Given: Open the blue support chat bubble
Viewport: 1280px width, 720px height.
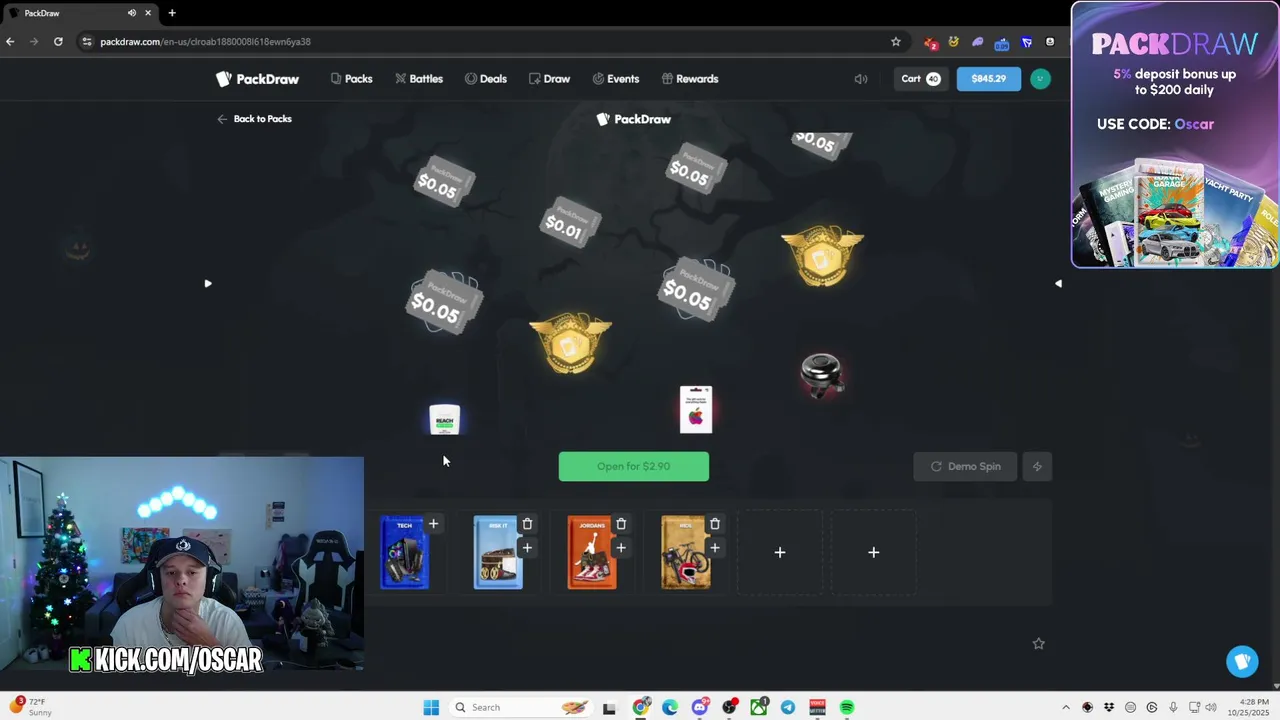Looking at the screenshot, I should tap(1242, 661).
